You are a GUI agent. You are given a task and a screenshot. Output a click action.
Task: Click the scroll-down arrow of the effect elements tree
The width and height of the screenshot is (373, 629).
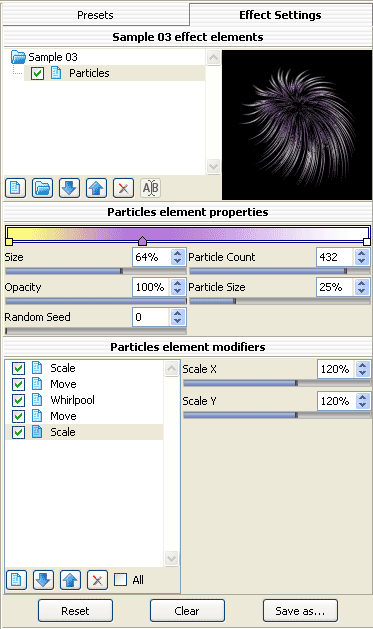(x=213, y=166)
